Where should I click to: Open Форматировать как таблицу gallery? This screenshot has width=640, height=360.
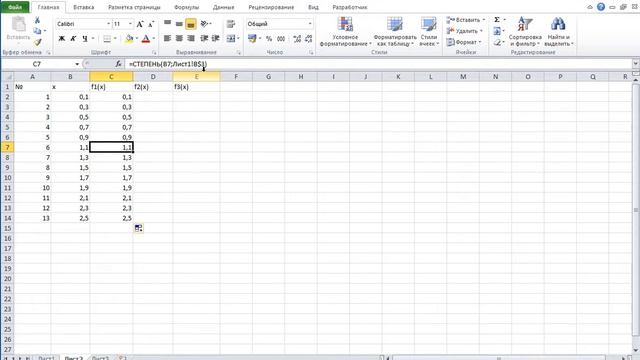395,32
